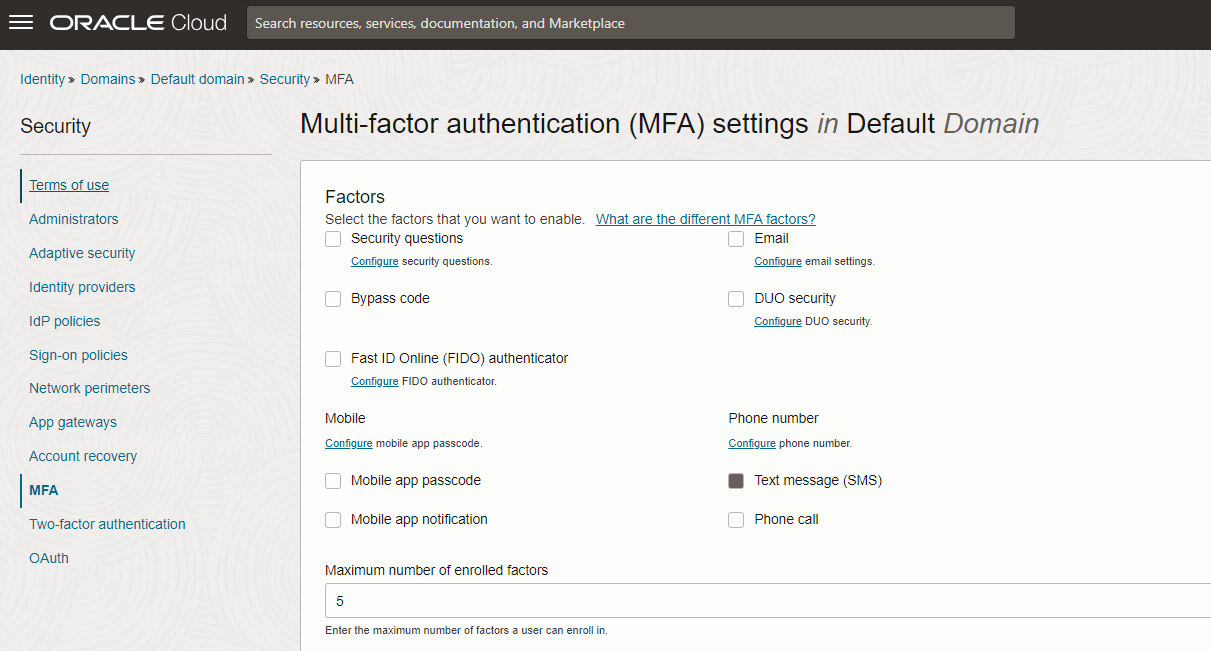Check Fast ID Online (FIDO) authenticator
Screen dimensions: 1211x651
333,359
